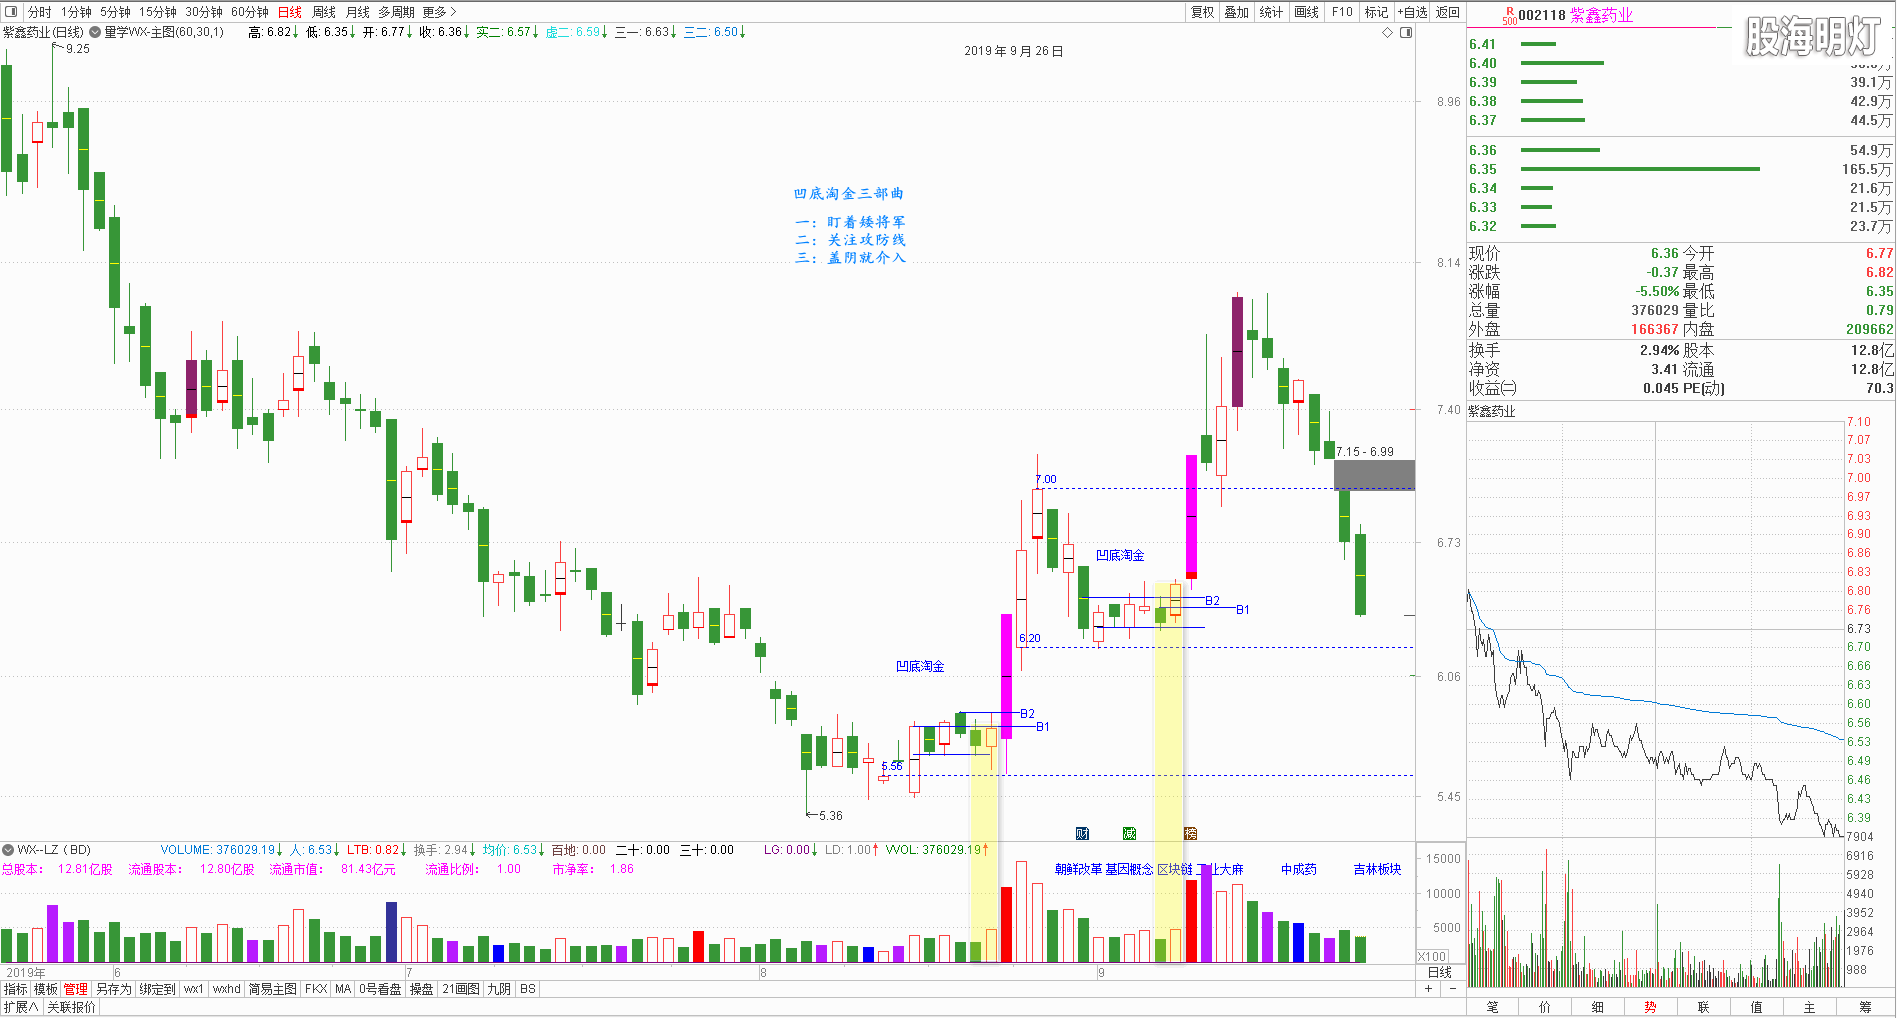Screen dimensions: 1897x1018
Task: Open the 价 price tab at bottom right
Action: point(1545,1007)
